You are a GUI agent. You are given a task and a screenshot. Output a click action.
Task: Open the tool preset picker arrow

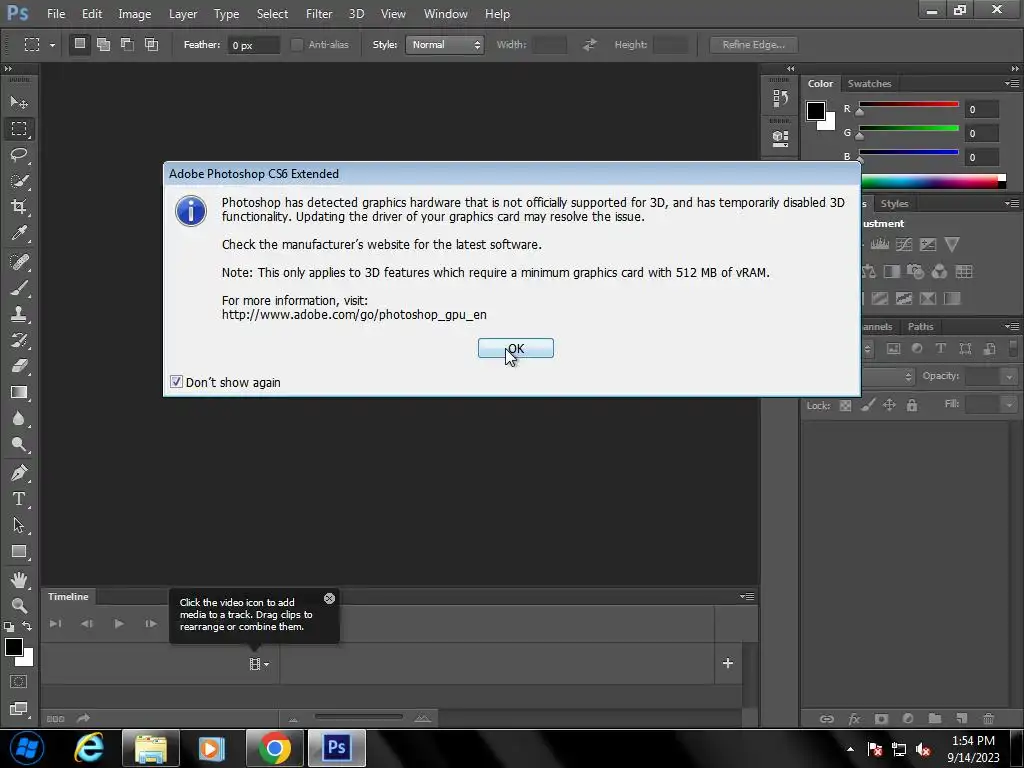tap(52, 45)
